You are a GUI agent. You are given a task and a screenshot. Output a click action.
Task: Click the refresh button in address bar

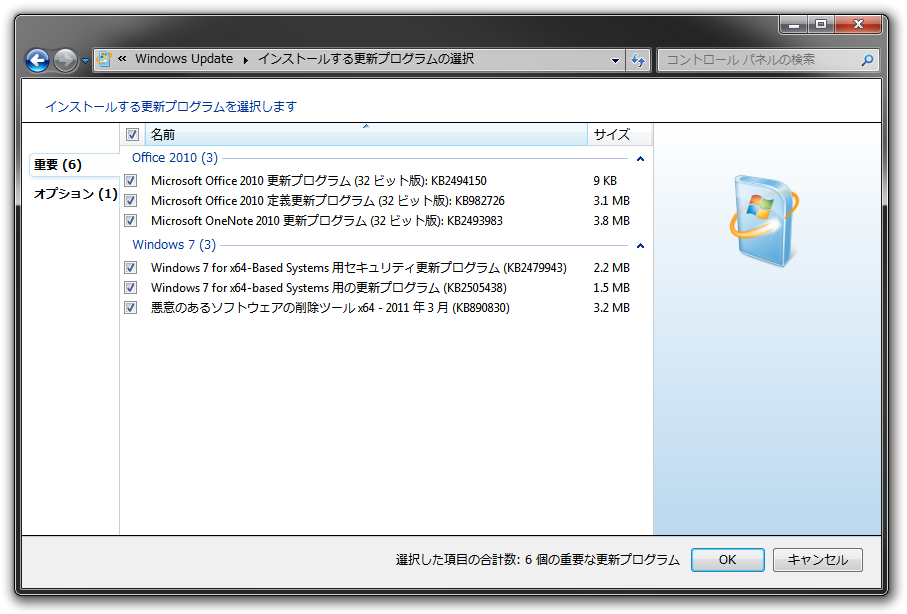(638, 60)
